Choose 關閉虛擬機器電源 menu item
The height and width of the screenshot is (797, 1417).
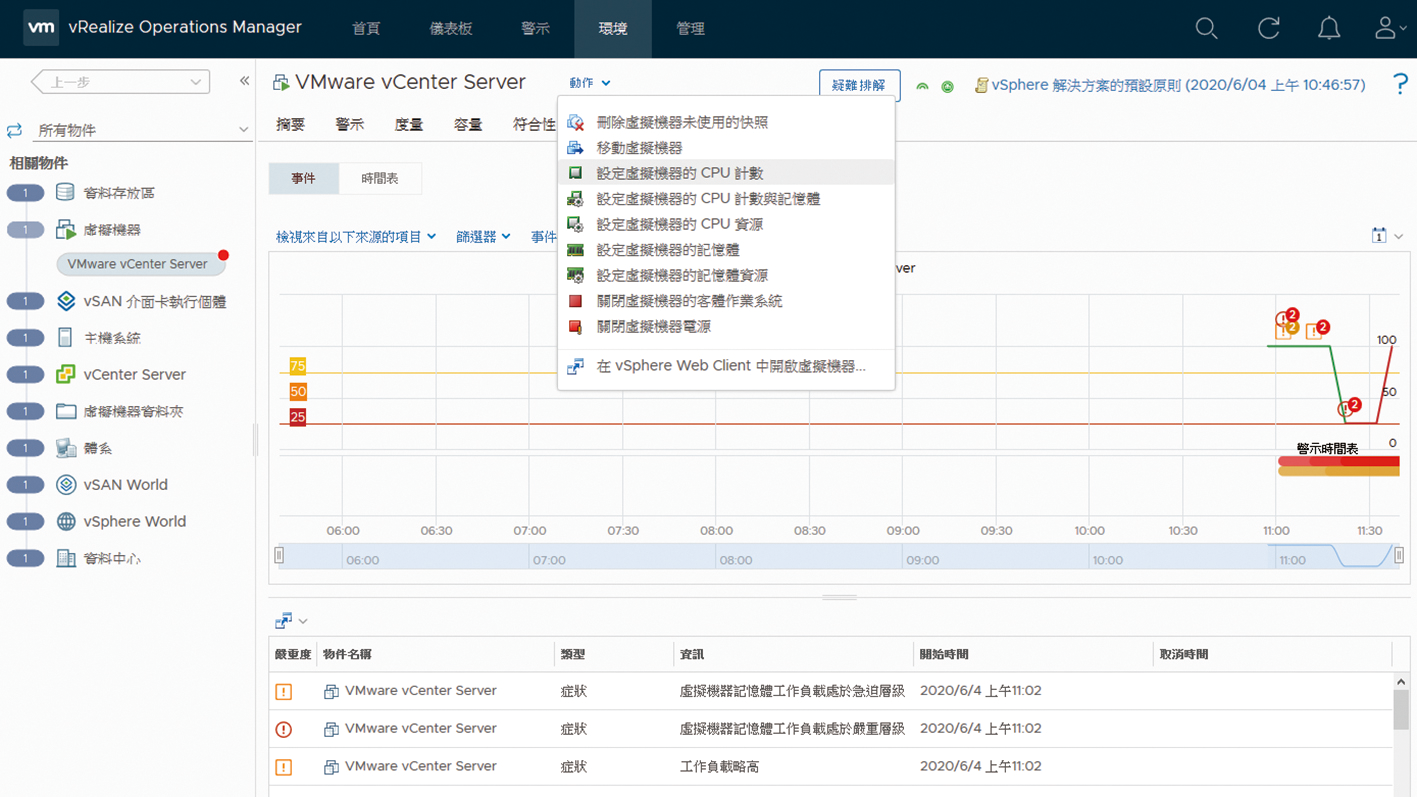click(x=726, y=327)
